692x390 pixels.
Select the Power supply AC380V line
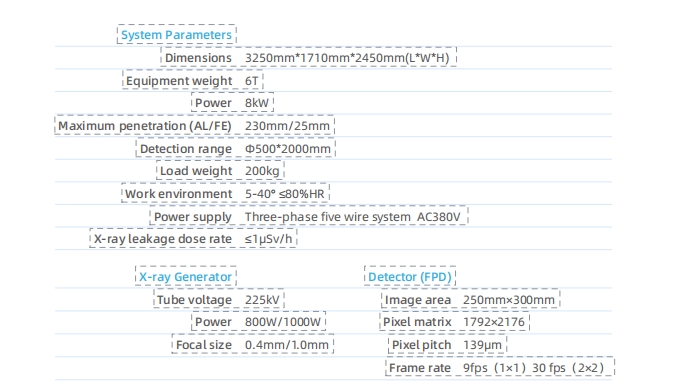pos(308,216)
